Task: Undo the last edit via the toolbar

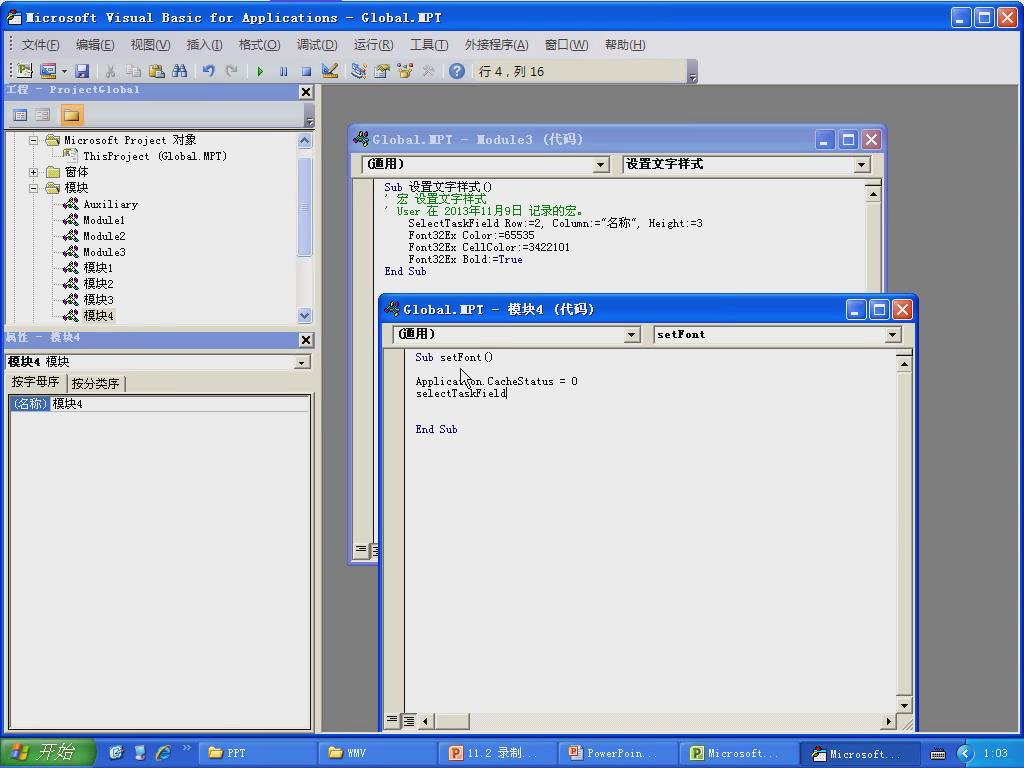Action: (x=209, y=71)
